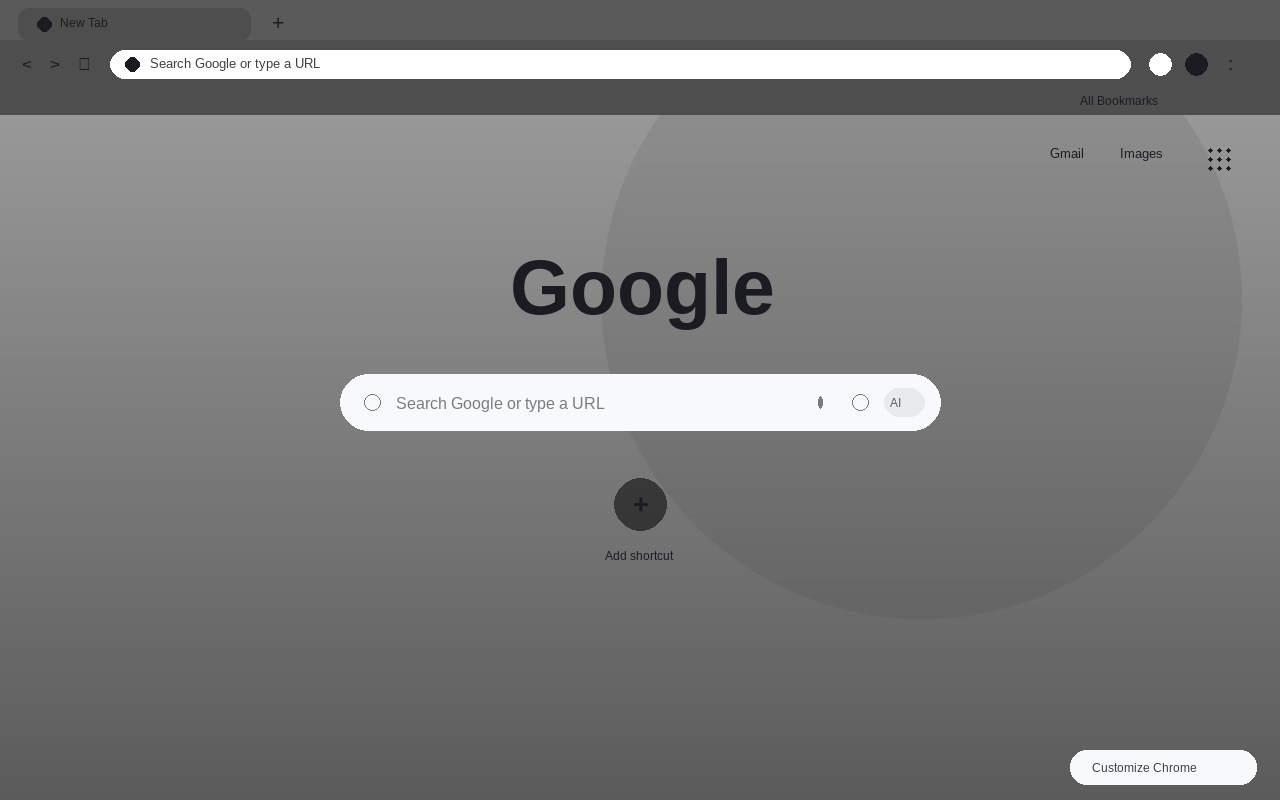Open the dark profile avatar button

(x=1196, y=65)
